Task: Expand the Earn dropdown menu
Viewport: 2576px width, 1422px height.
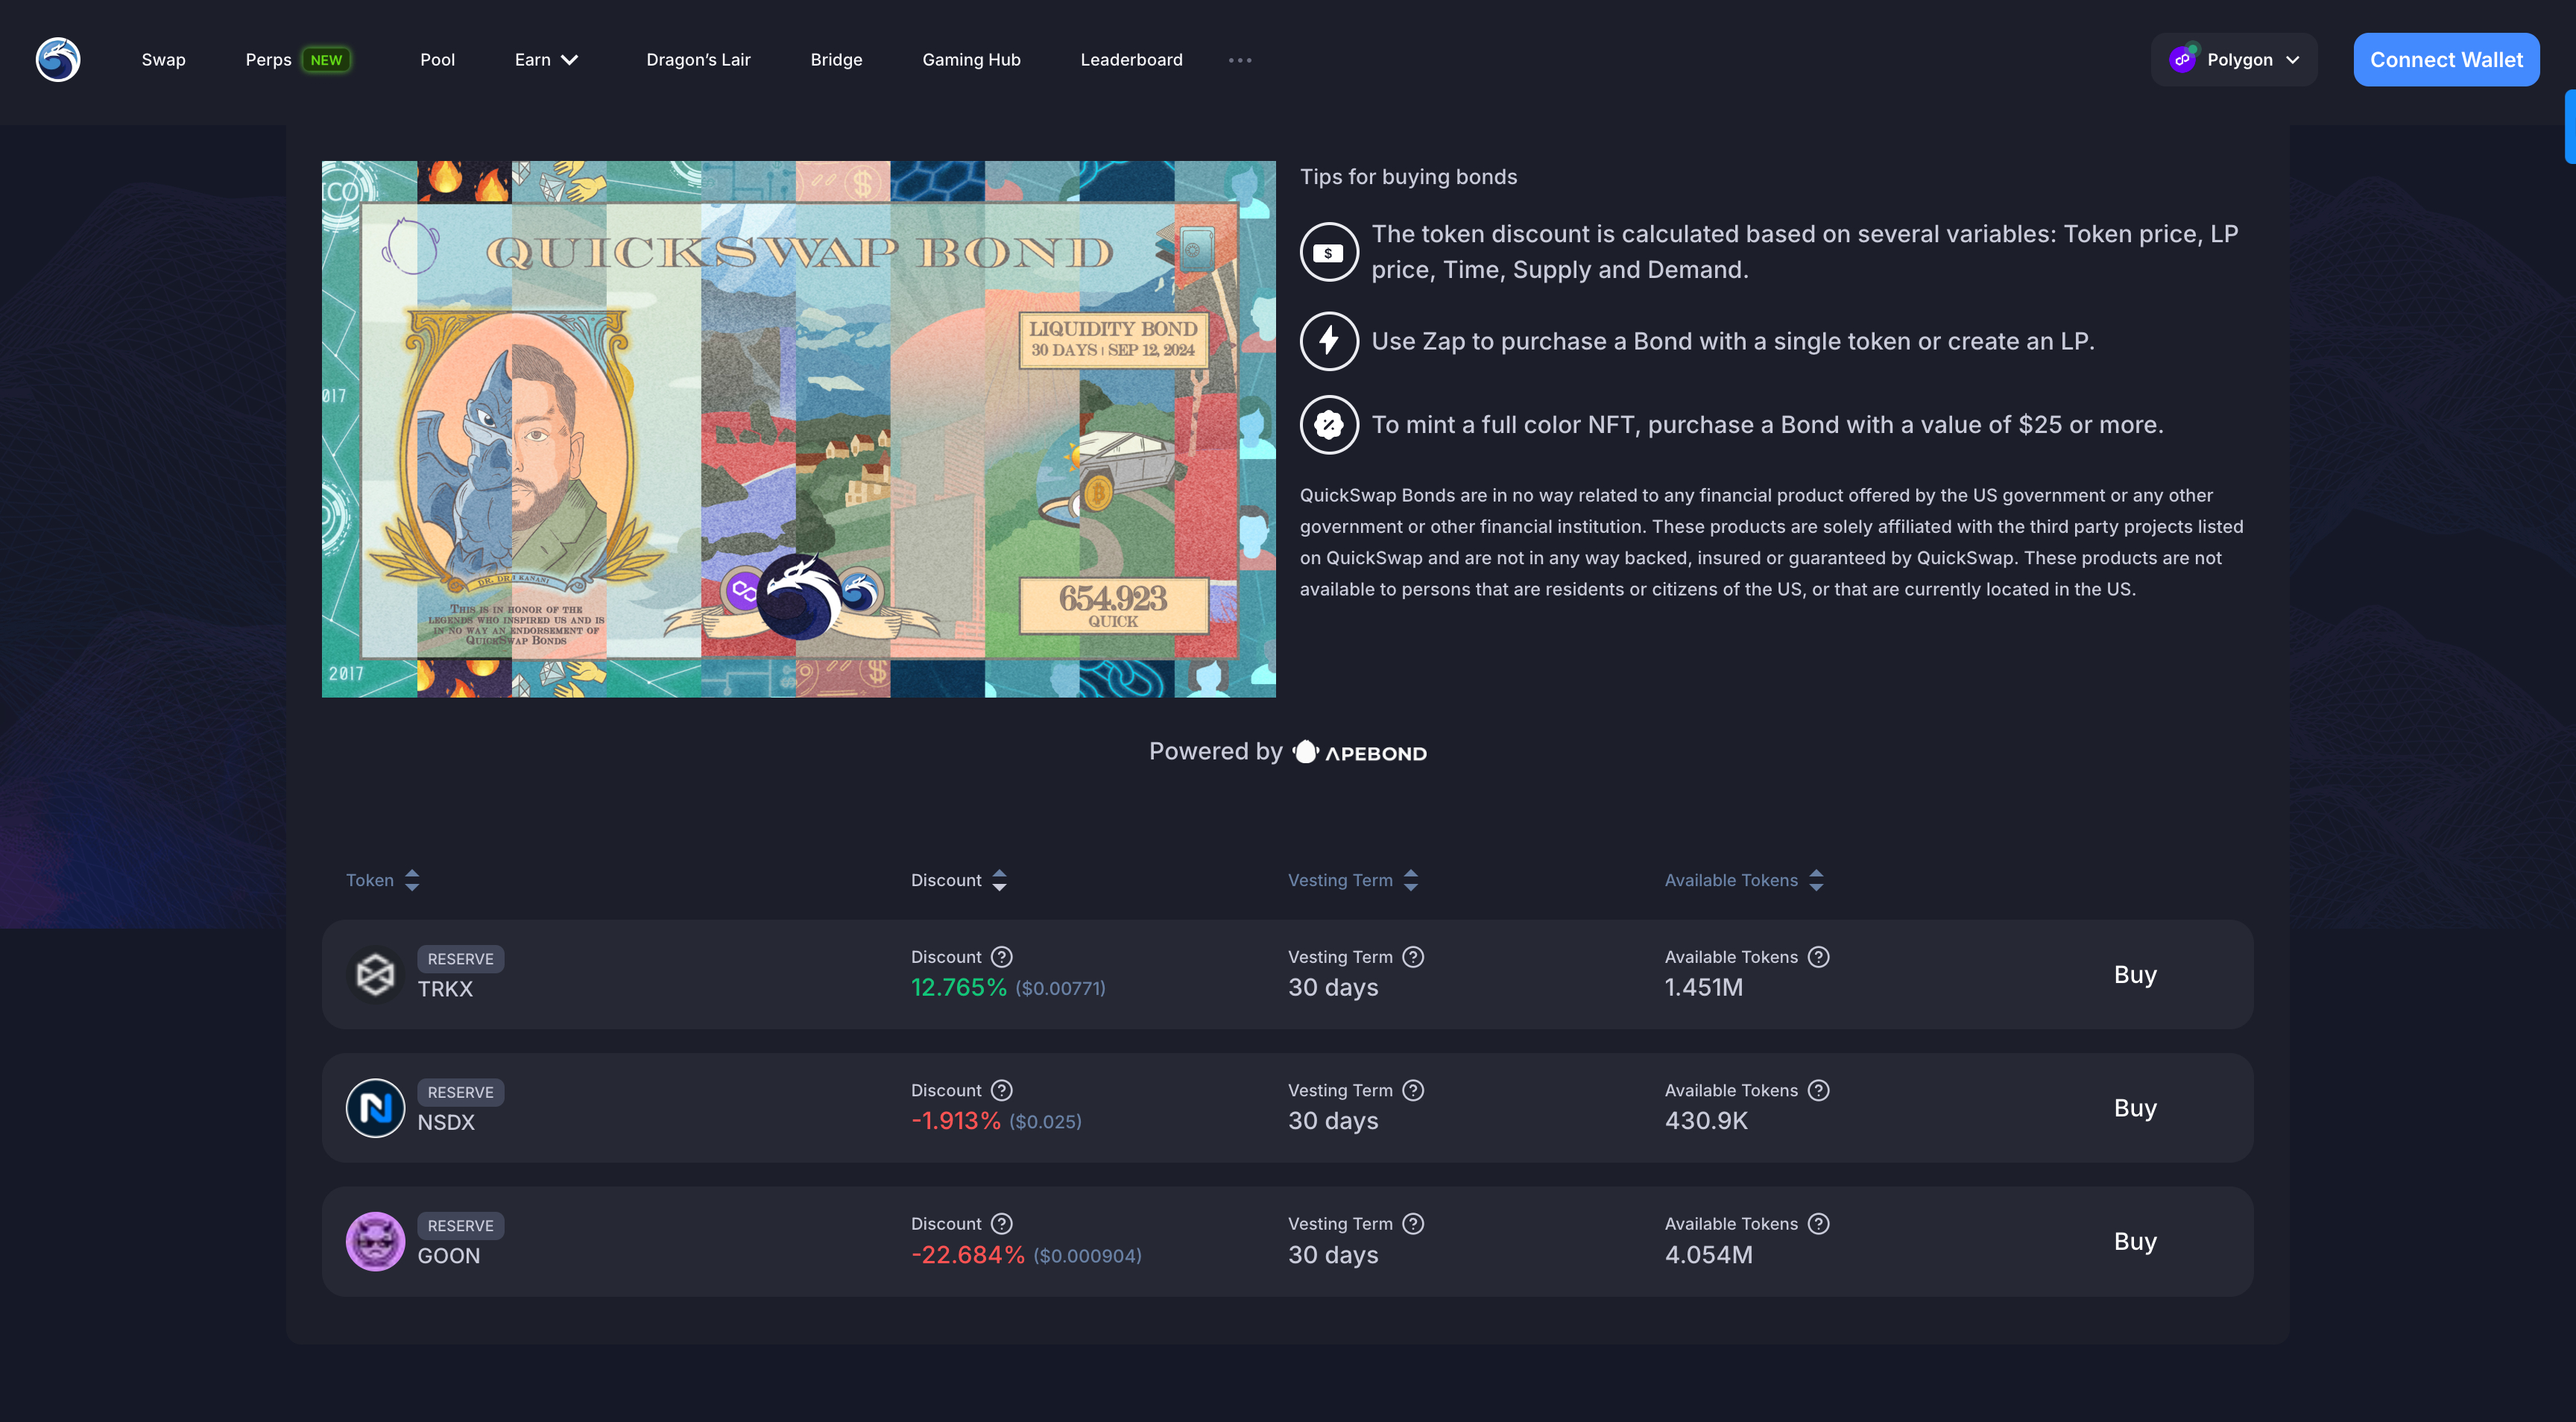Action: [546, 60]
